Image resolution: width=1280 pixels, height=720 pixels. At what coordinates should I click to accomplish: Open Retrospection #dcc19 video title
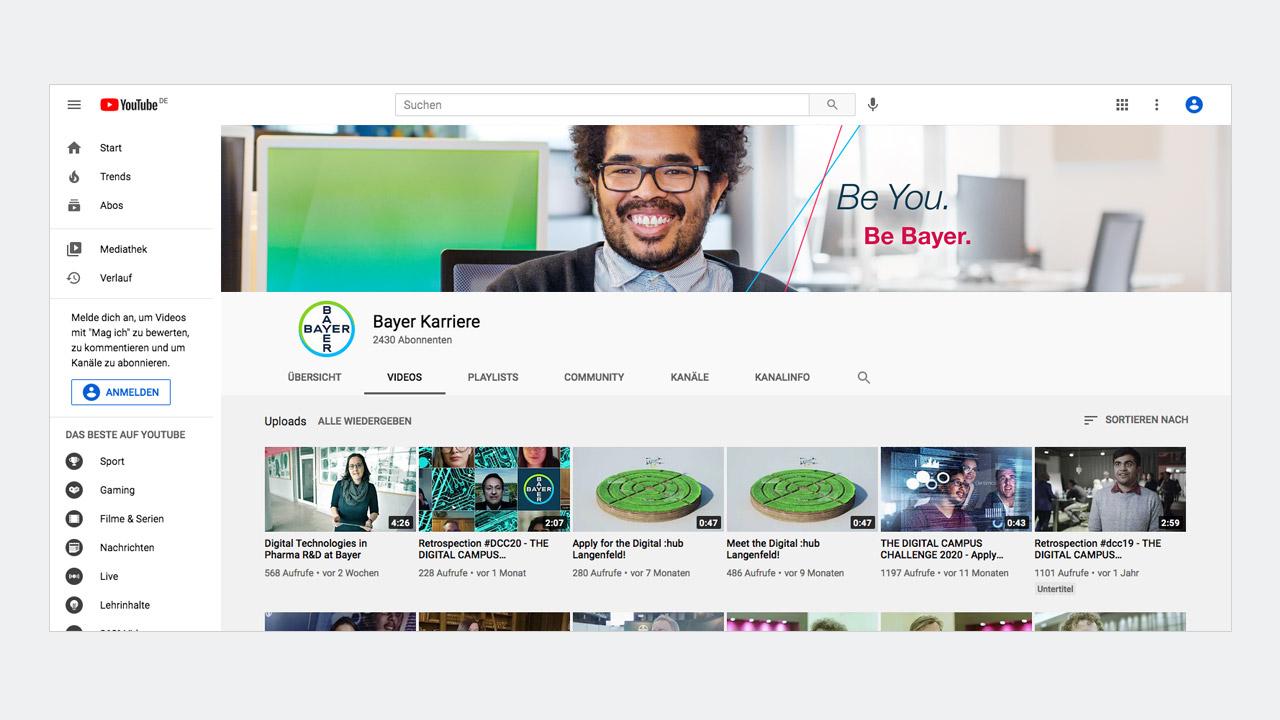tap(1098, 549)
